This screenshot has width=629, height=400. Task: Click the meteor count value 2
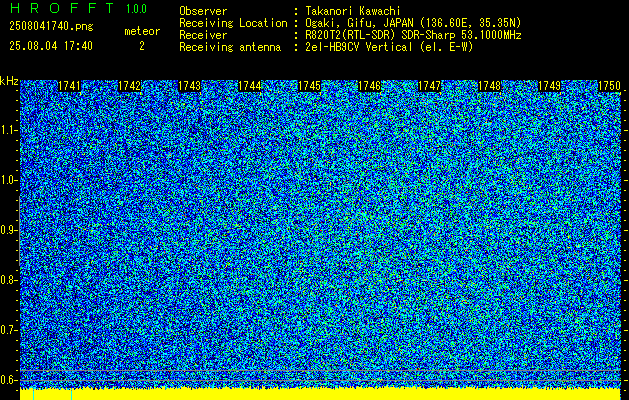point(142,46)
